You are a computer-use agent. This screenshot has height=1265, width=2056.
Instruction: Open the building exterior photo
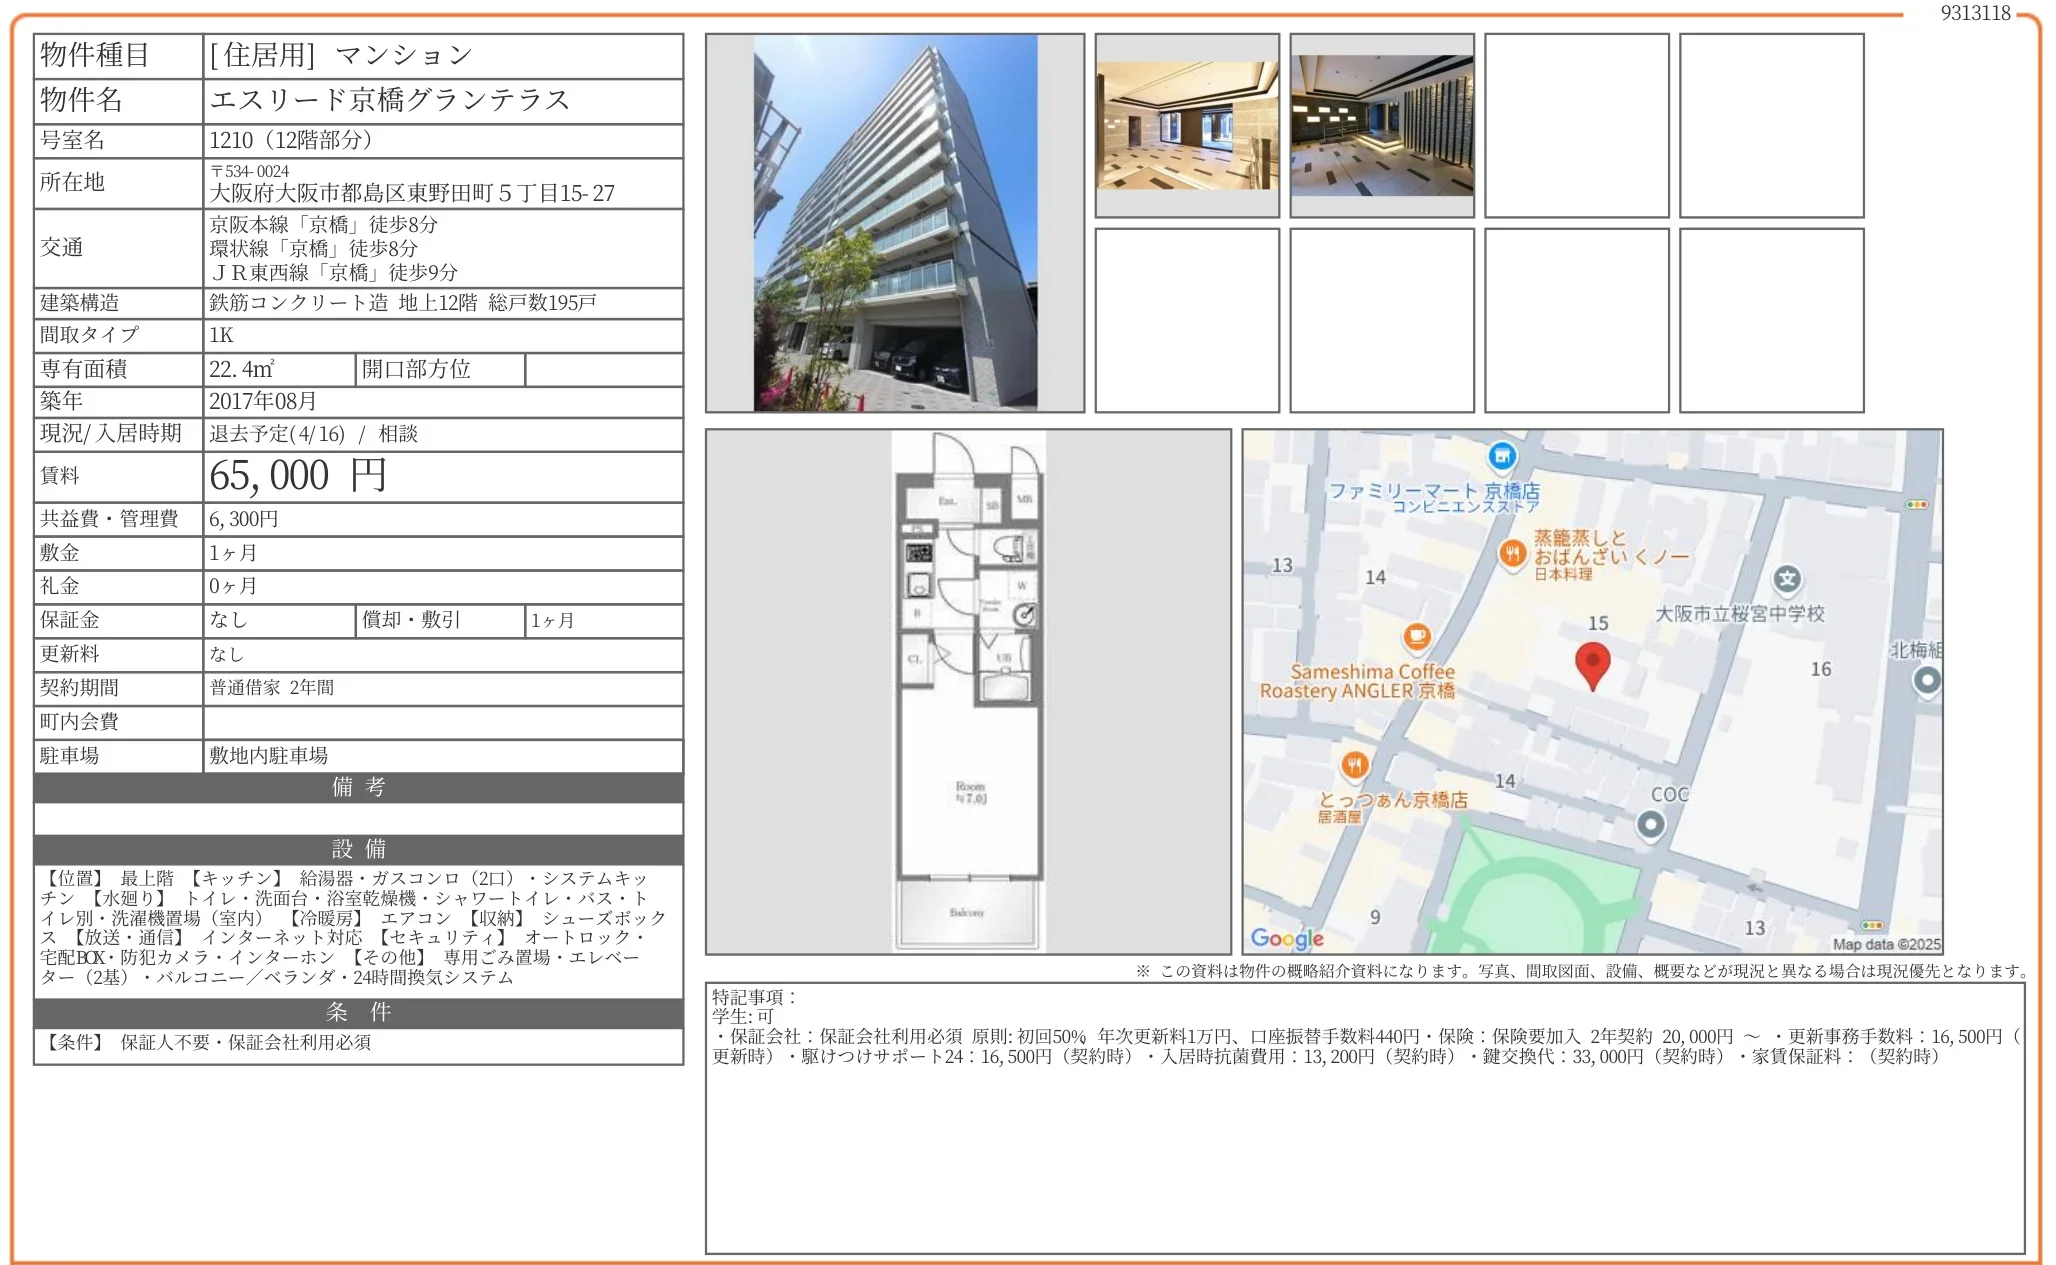tap(894, 223)
